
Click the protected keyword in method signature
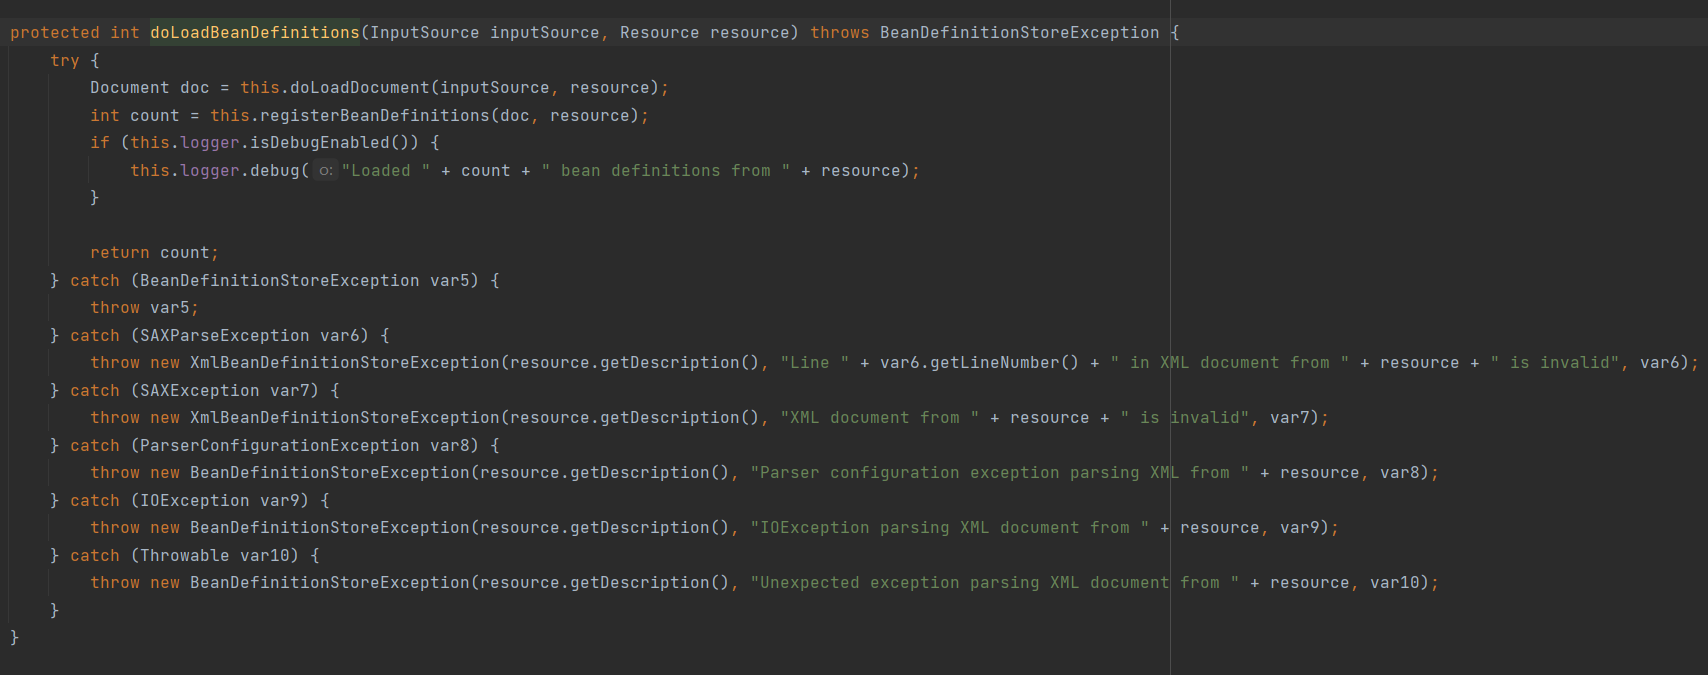tap(55, 33)
